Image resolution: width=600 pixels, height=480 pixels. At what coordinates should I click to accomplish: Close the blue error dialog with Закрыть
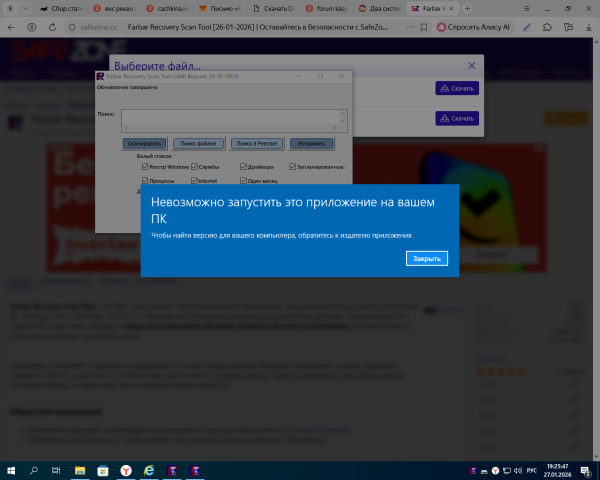point(427,258)
